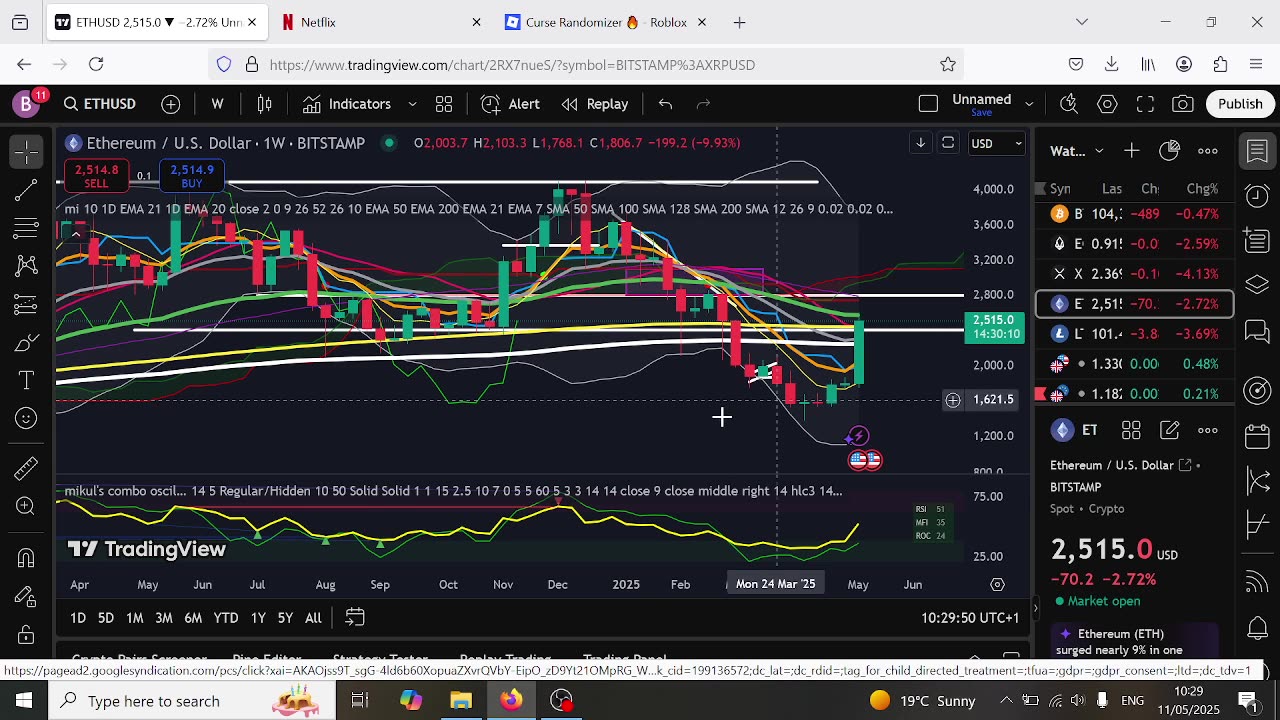Open symbol details grid view icon

click(1131, 430)
